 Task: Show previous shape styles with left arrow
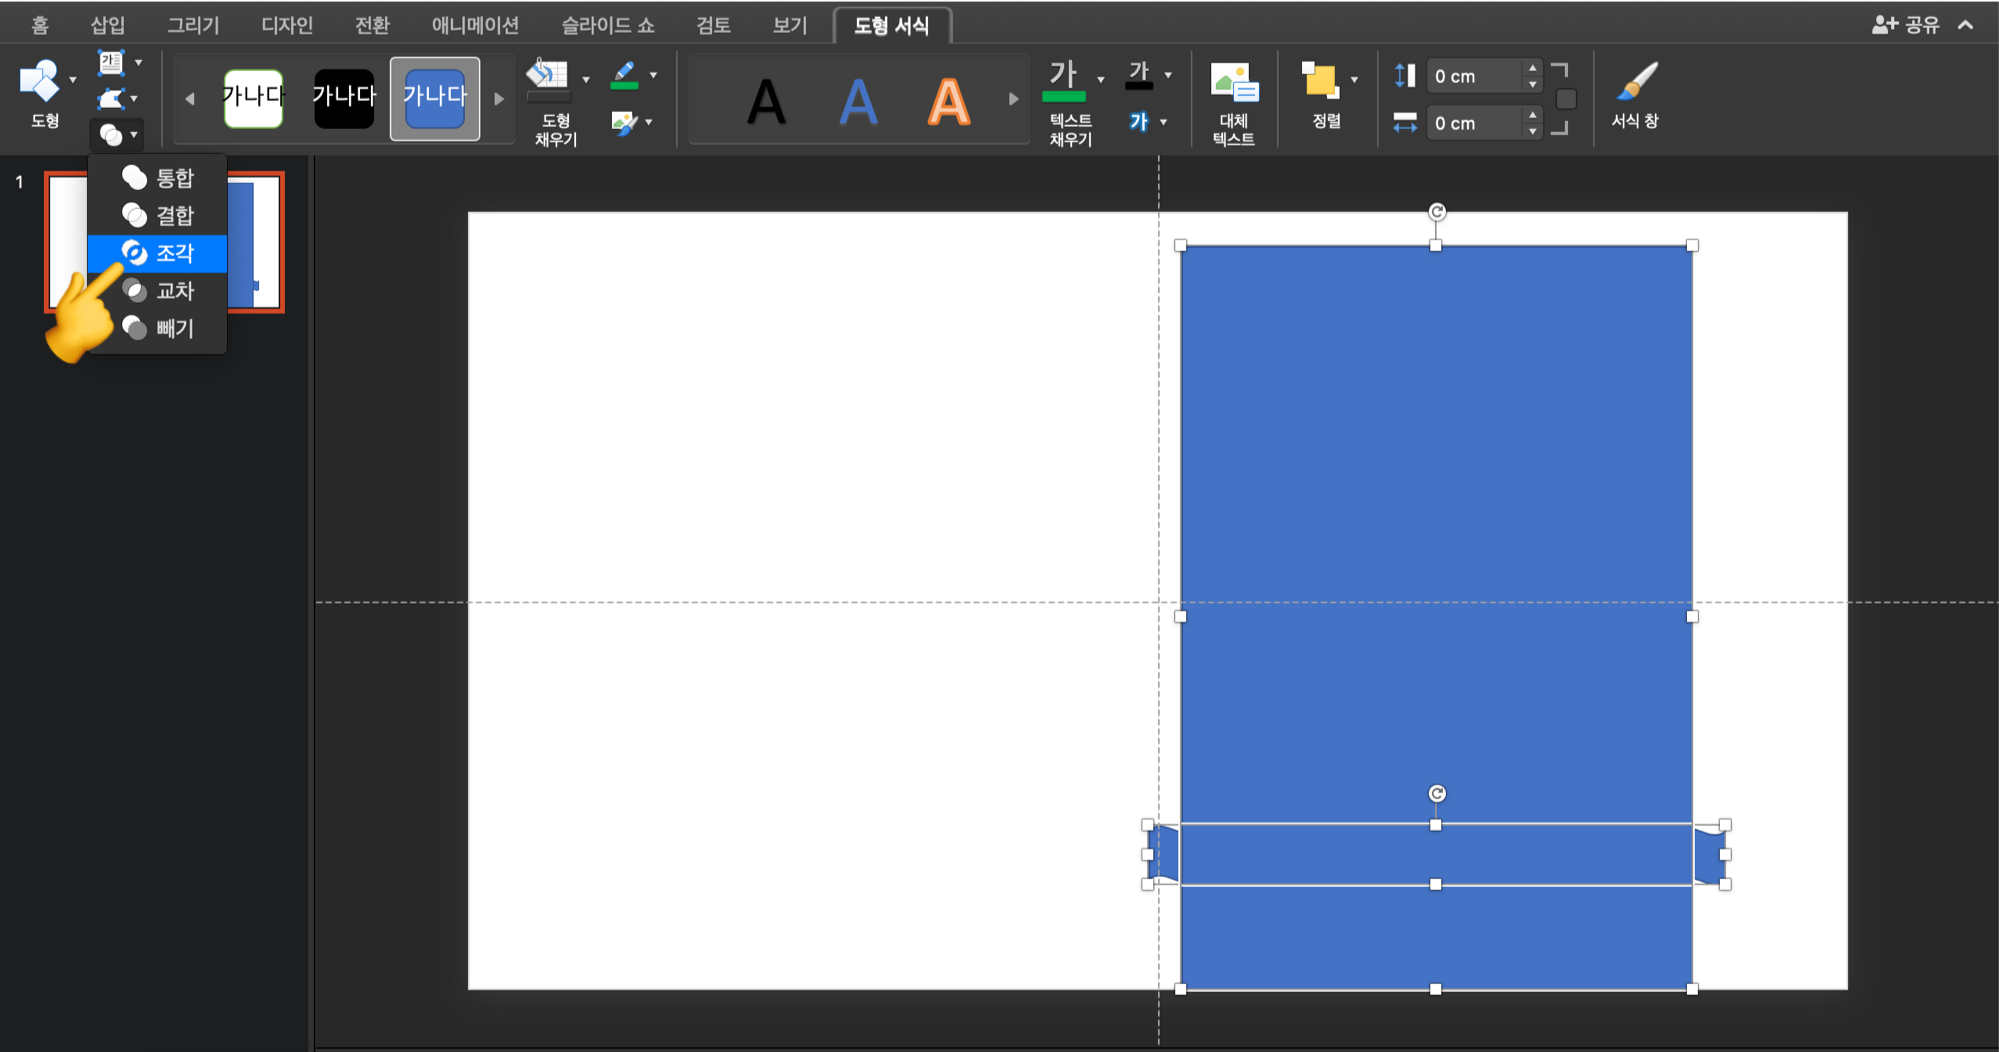[190, 99]
